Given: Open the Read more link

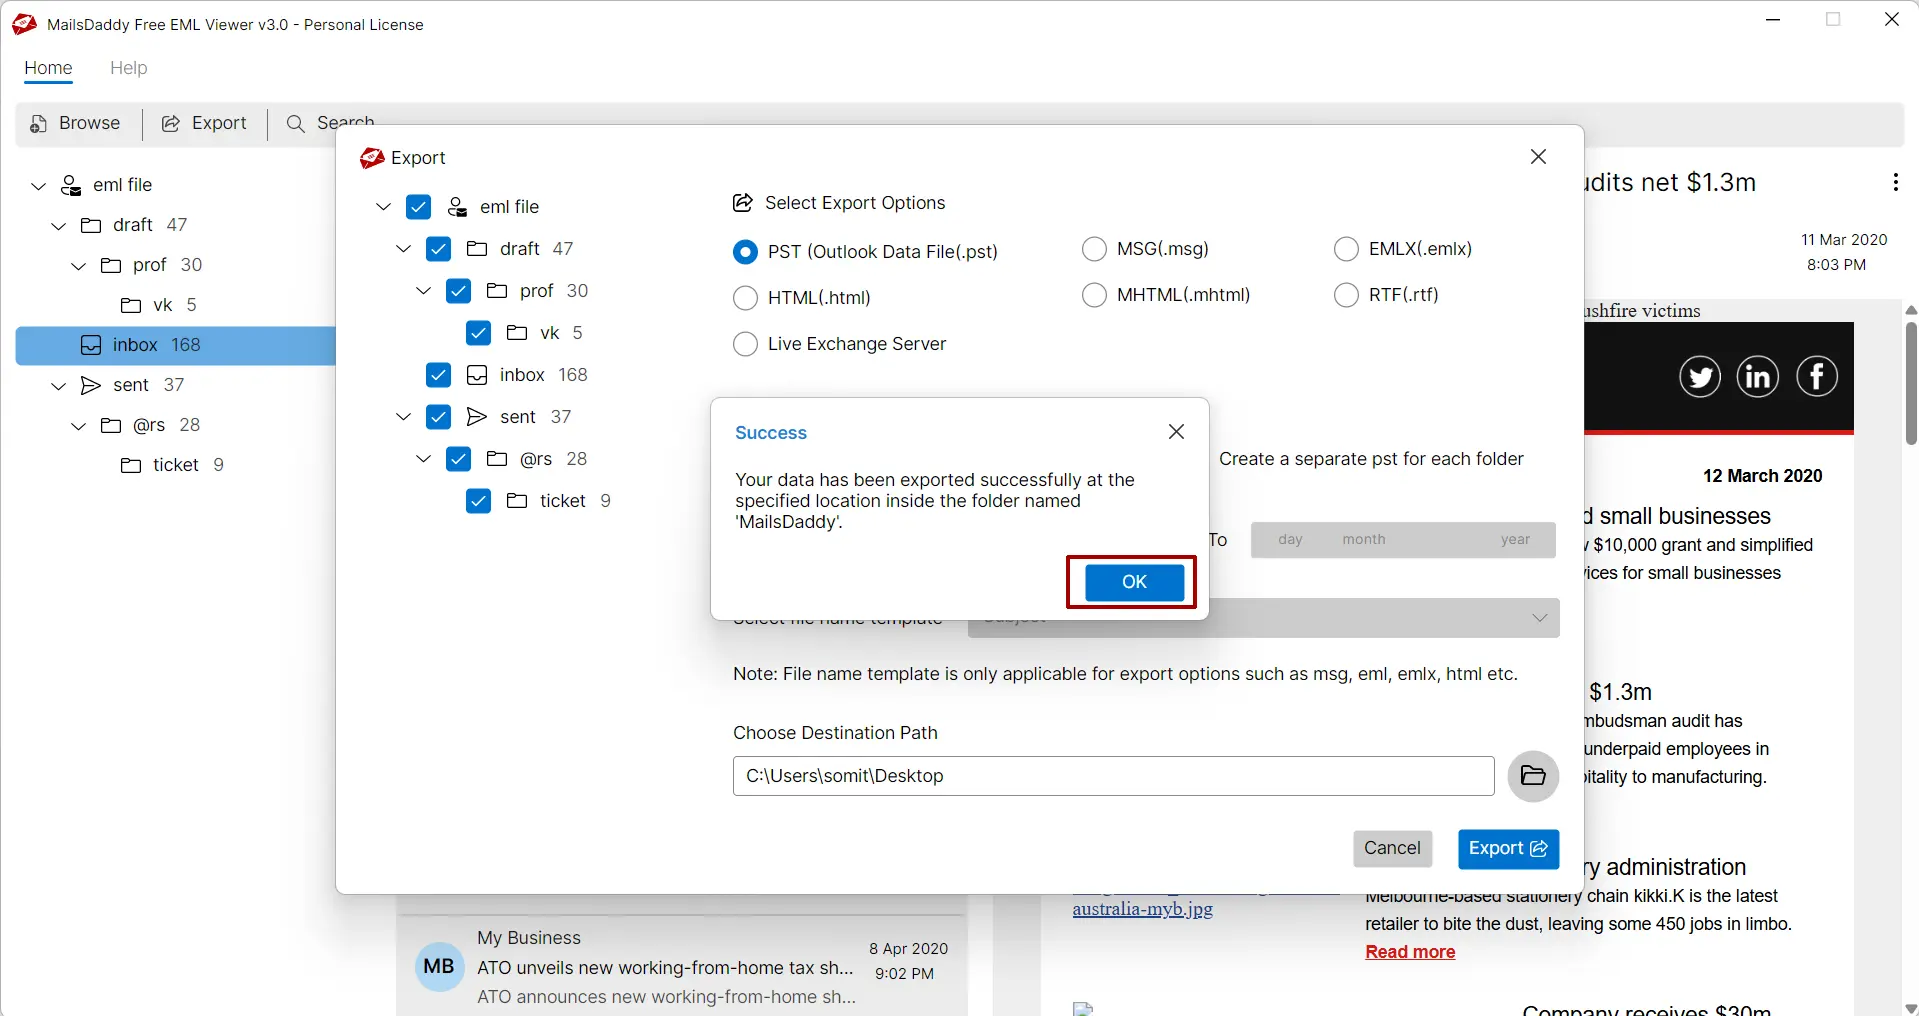Looking at the screenshot, I should click(1408, 952).
